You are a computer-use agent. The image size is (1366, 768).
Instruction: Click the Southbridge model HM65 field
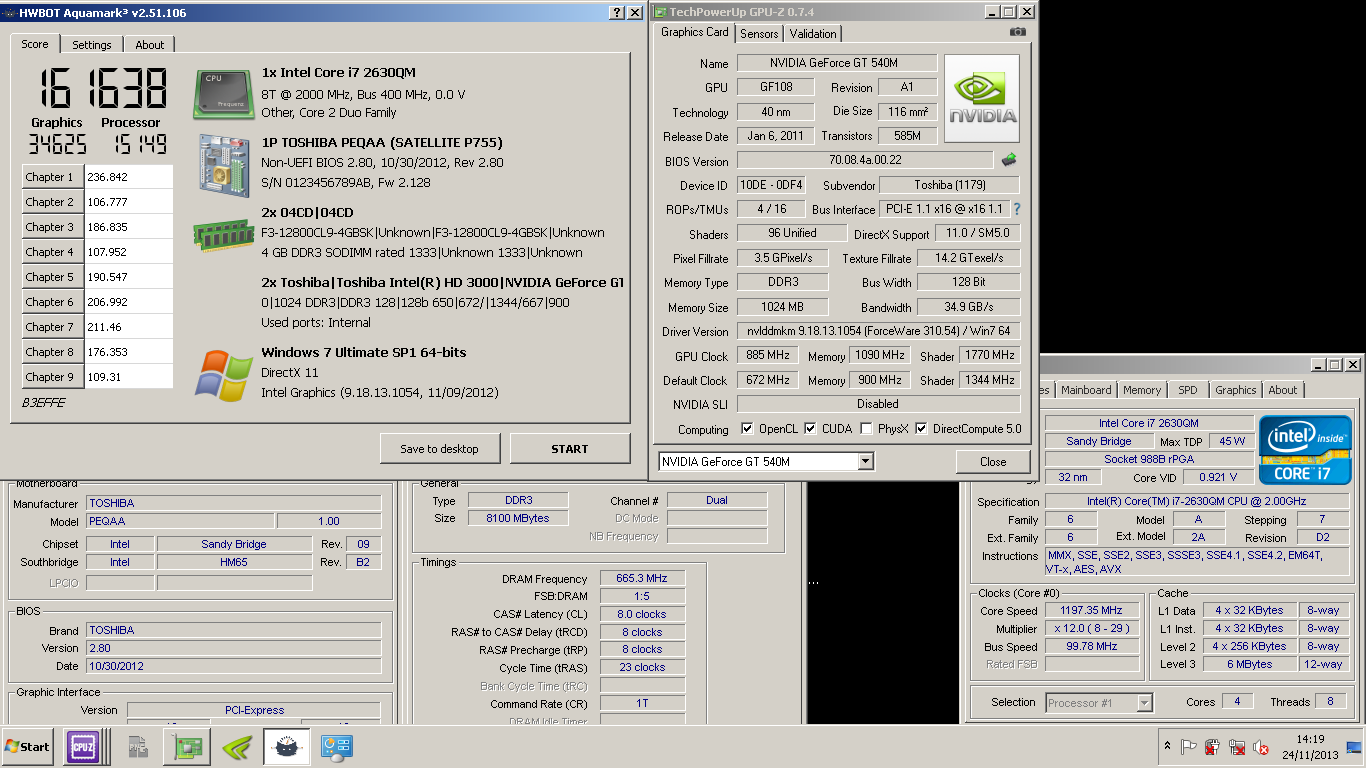click(x=234, y=562)
